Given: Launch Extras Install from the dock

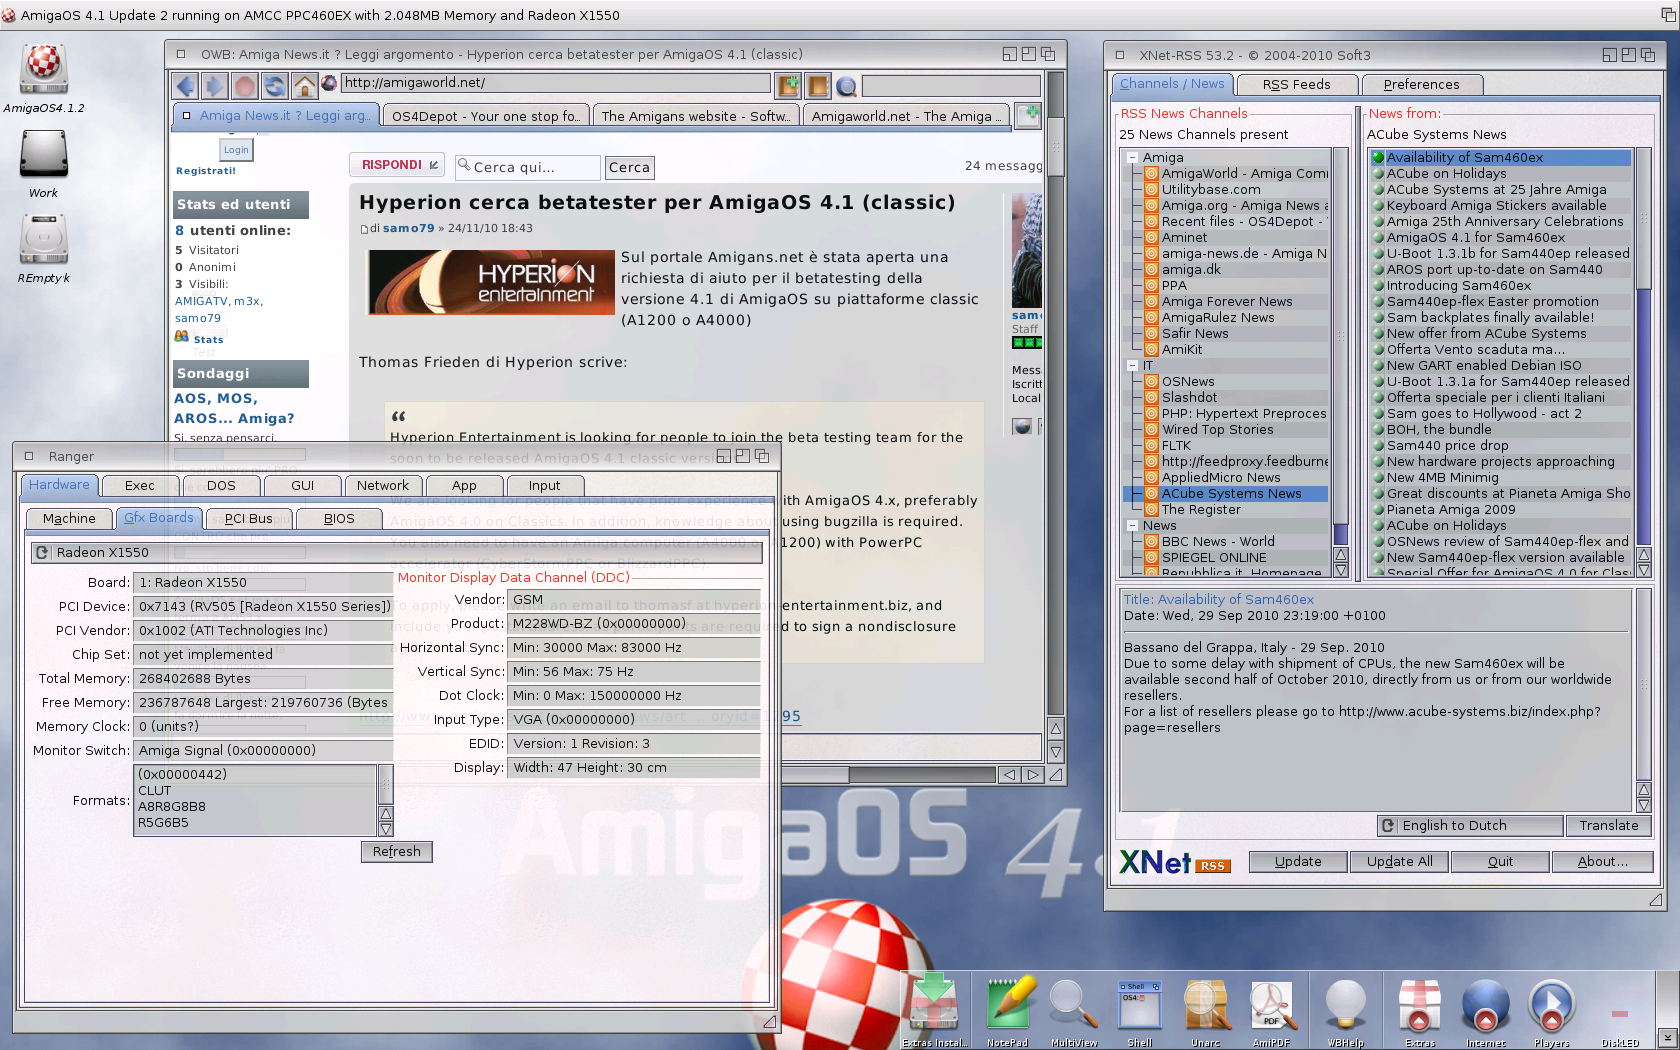Looking at the screenshot, I should click(x=934, y=1010).
